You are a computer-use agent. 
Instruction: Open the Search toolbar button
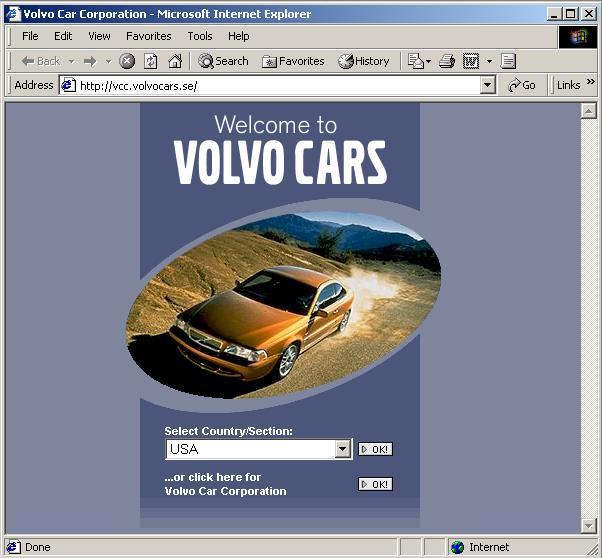(x=223, y=61)
